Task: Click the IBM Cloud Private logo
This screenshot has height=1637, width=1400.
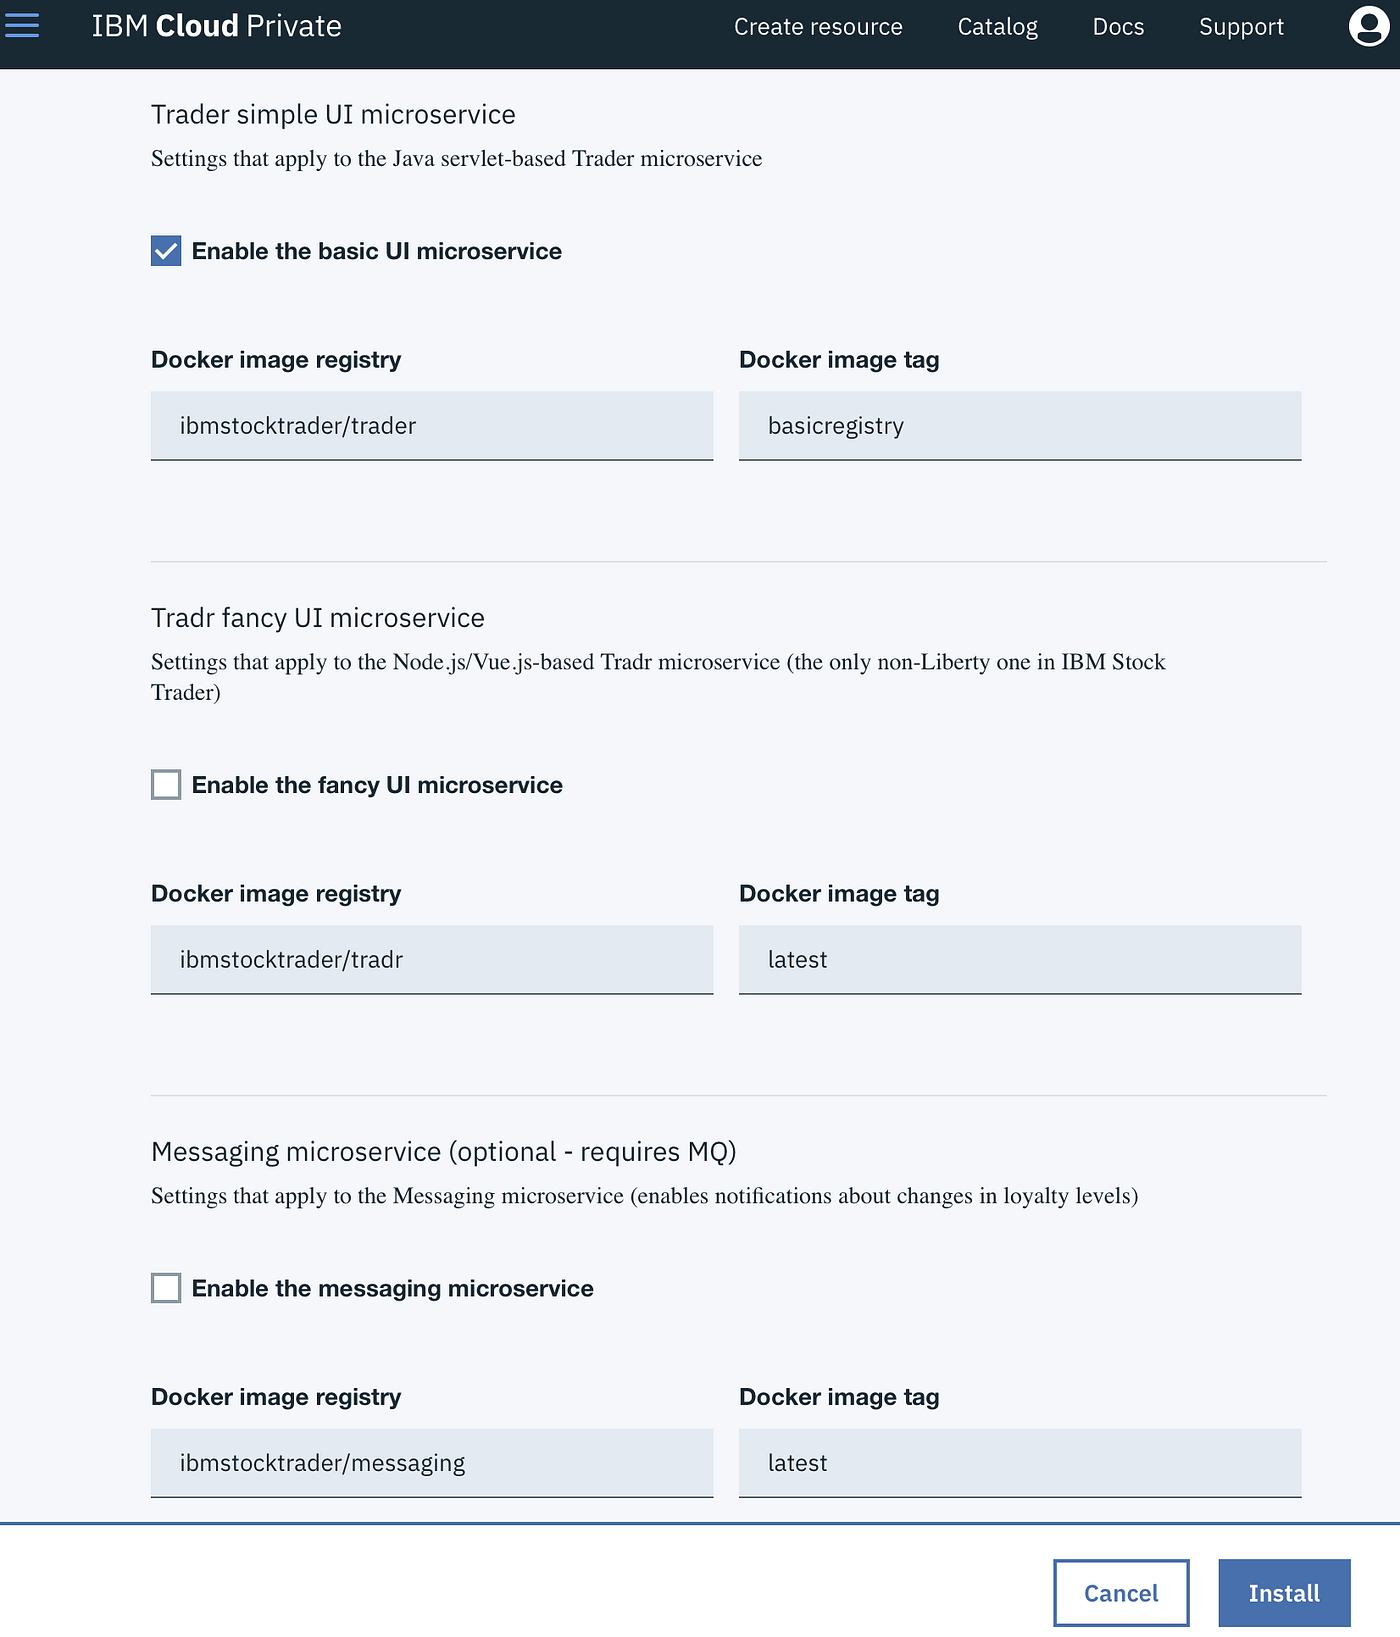Action: [216, 26]
